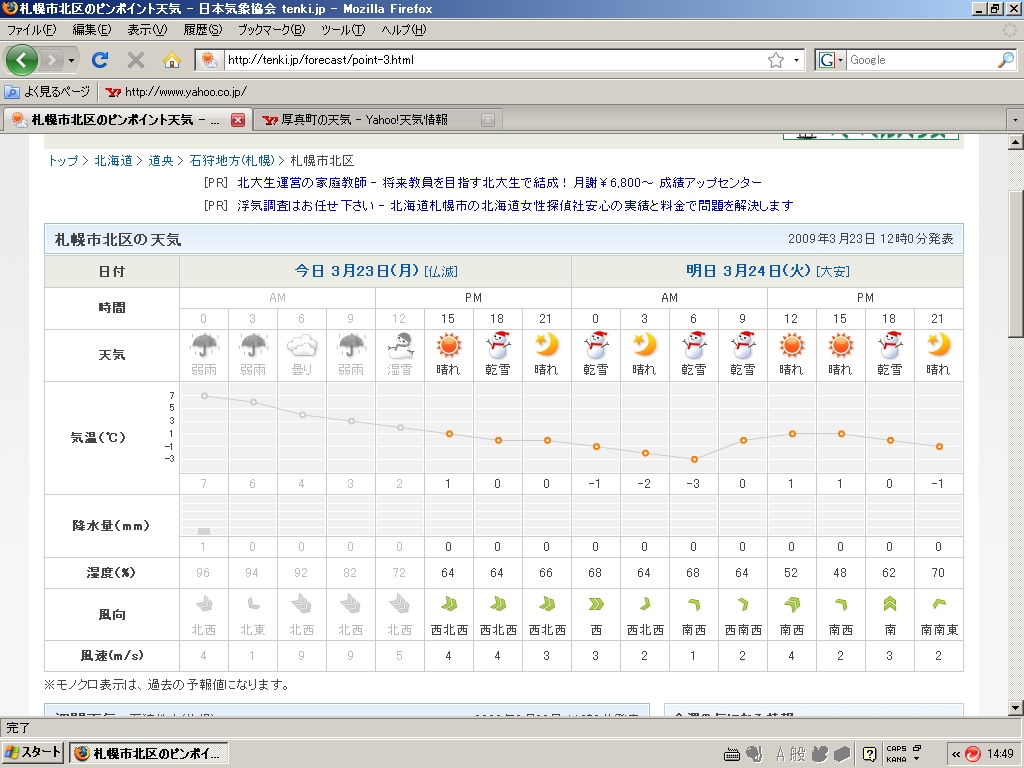Click the sunny icon at tomorrow 12時
1024x768 pixels.
(792, 345)
